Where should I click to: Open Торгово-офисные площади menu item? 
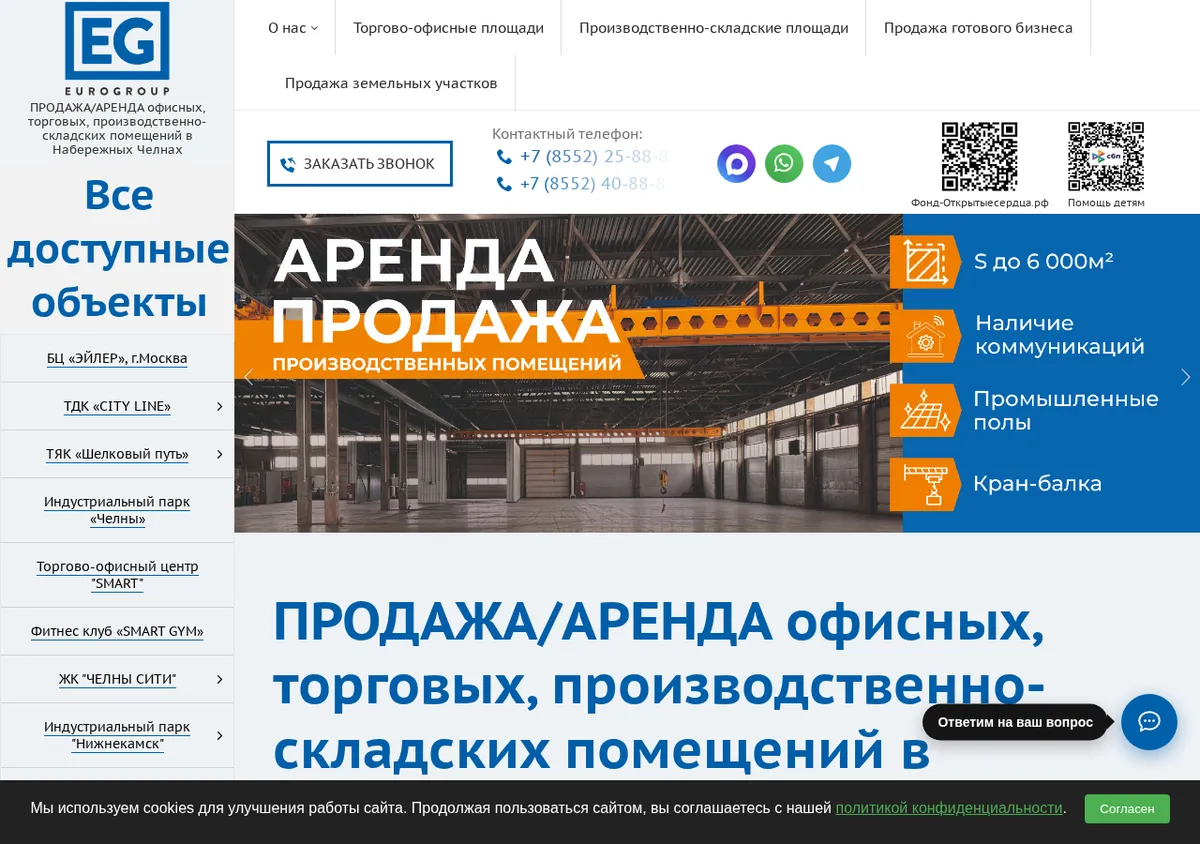(448, 28)
